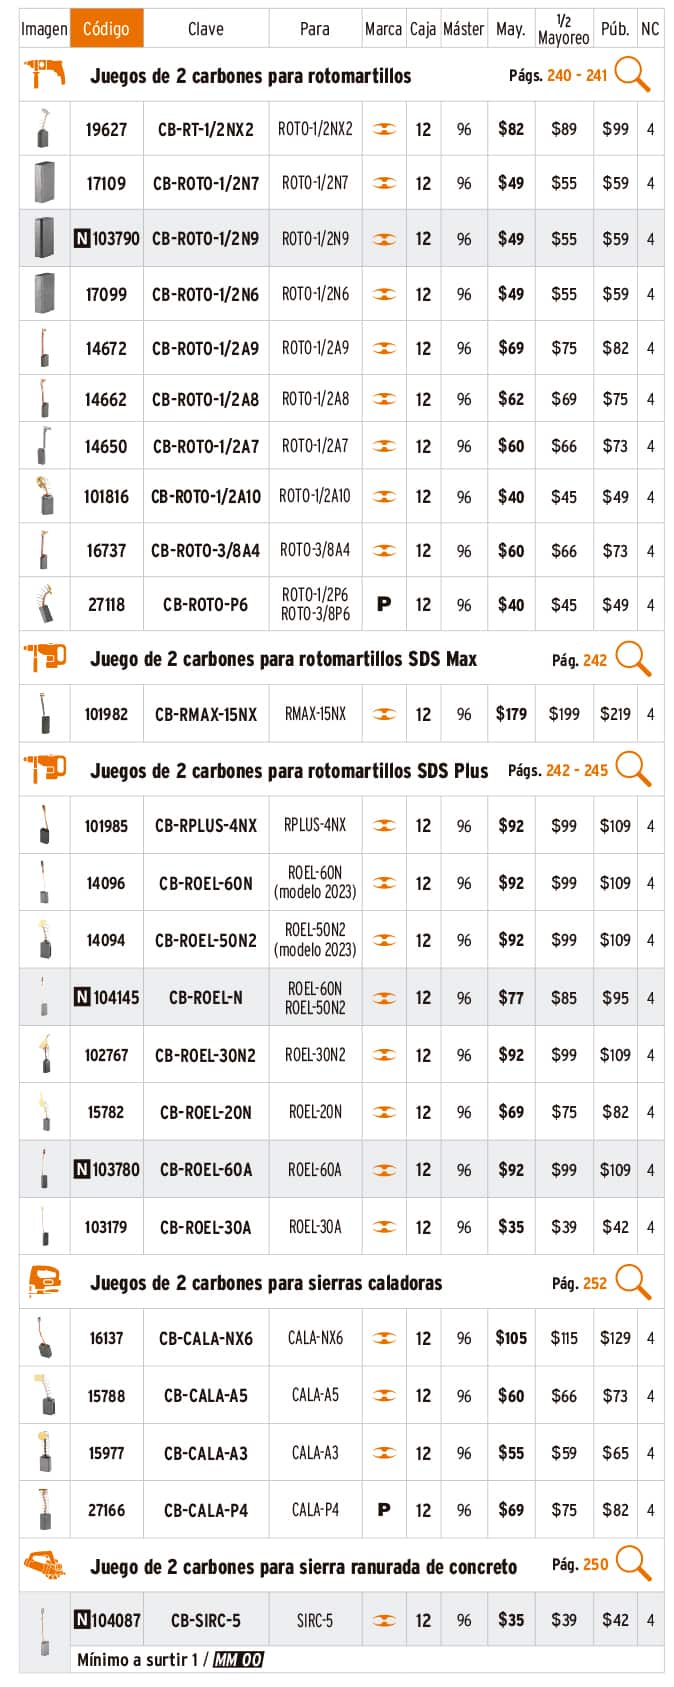Click the rotary hammer icon in the rotomartillos header

click(44, 74)
